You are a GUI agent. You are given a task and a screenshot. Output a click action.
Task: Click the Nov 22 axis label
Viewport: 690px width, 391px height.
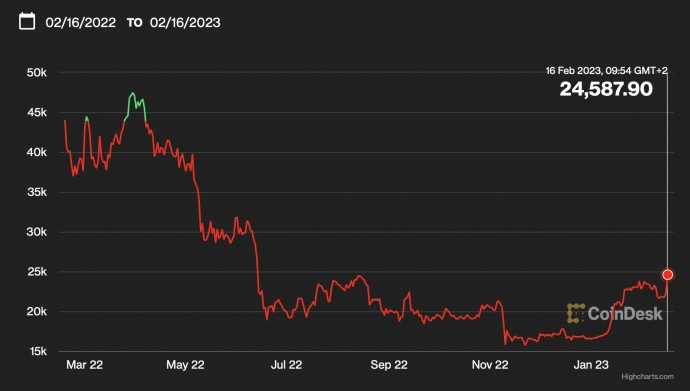tap(490, 364)
